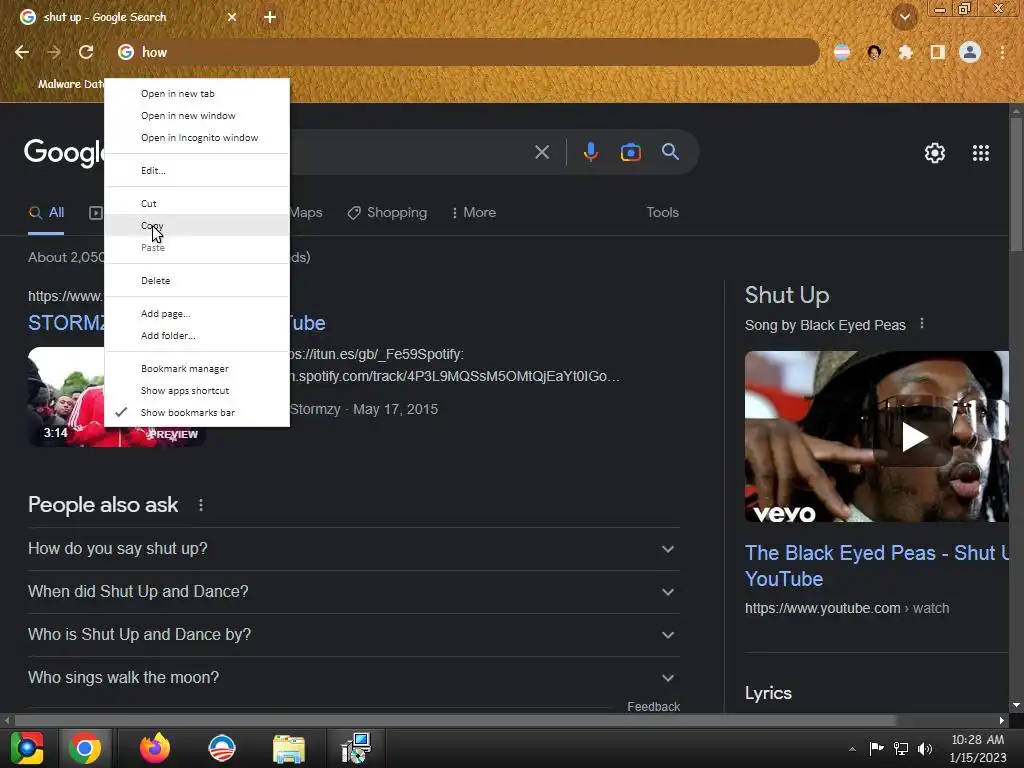Clear the Google search box with X
1024x768 pixels.
coord(541,152)
